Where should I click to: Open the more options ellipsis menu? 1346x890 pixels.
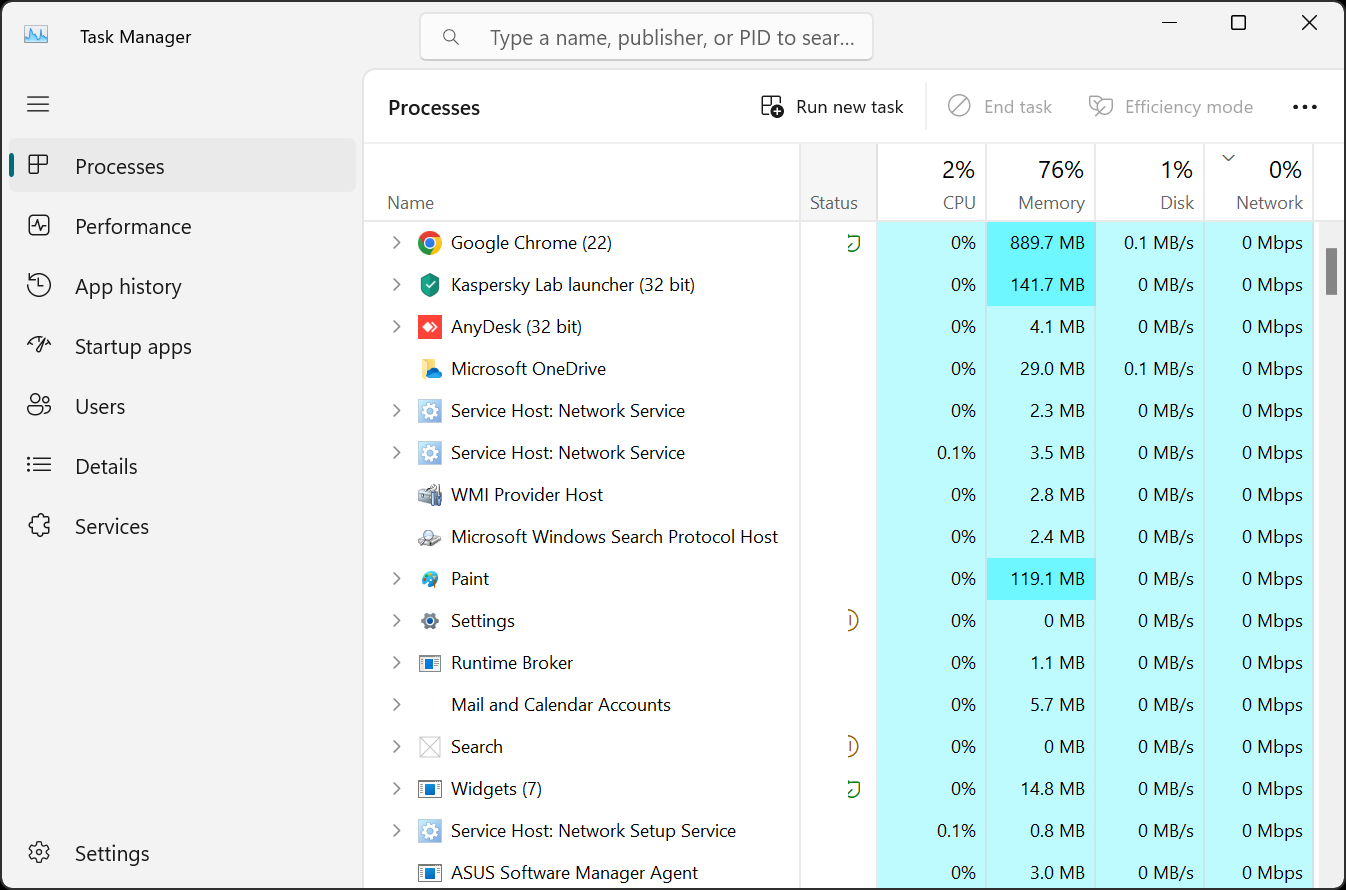pyautogui.click(x=1305, y=107)
